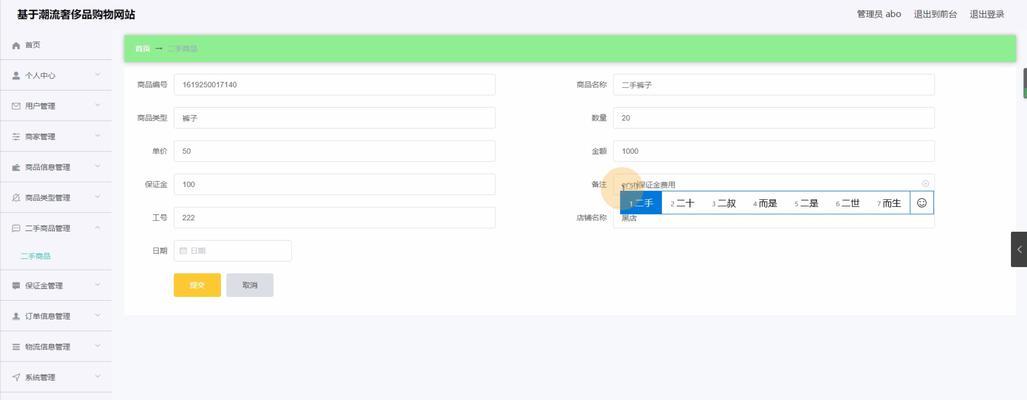Expand the 订单信息管理 chevron
The height and width of the screenshot is (400, 1027).
[98, 316]
